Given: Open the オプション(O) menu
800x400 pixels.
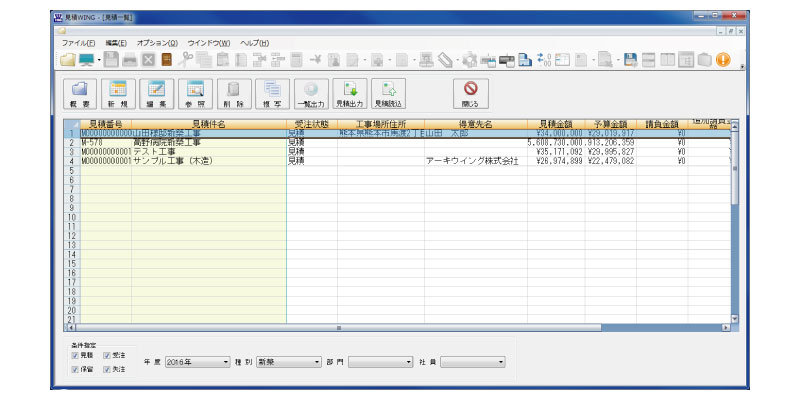Looking at the screenshot, I should [157, 43].
